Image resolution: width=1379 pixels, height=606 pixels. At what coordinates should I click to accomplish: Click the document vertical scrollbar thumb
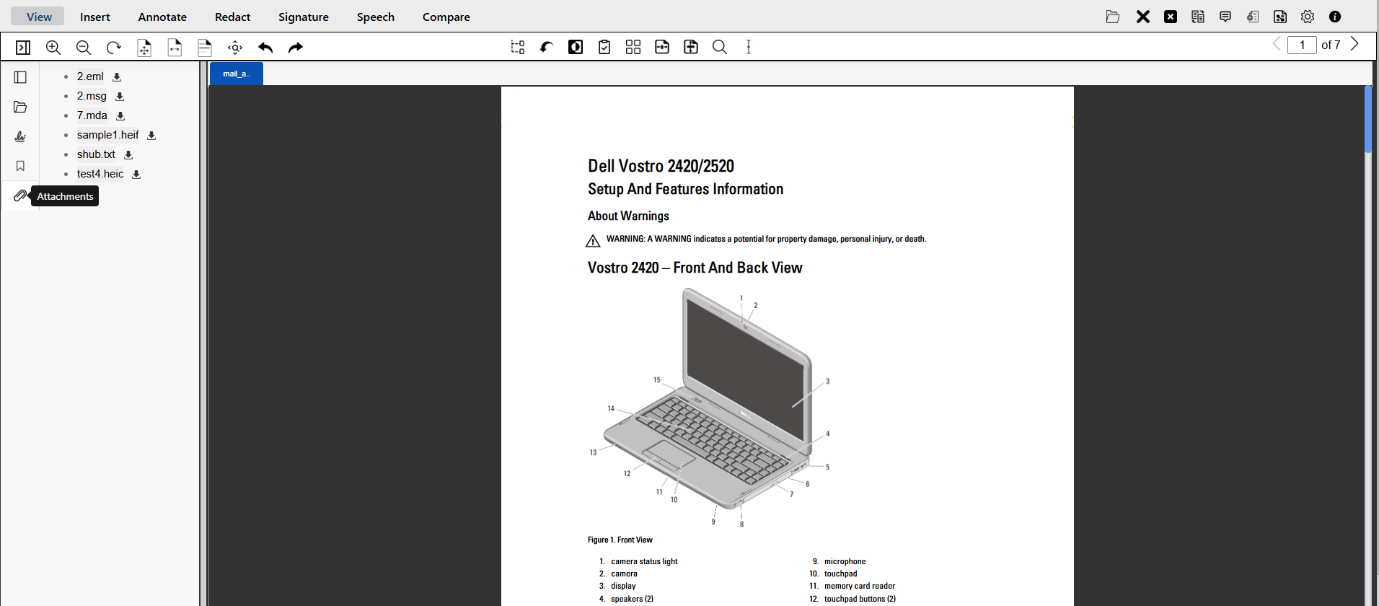pyautogui.click(x=1368, y=119)
